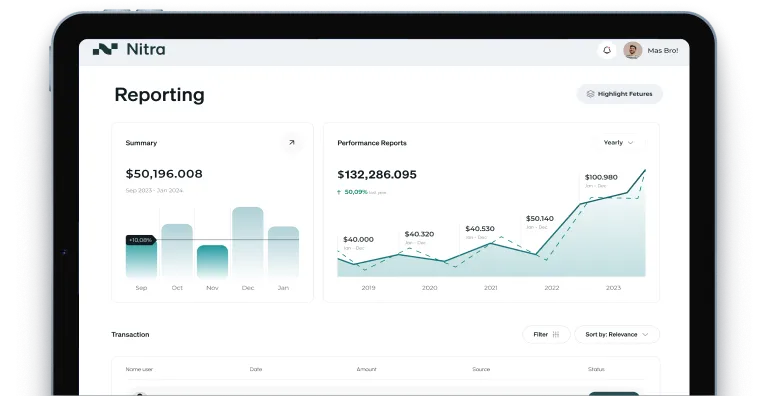Open the Mas Bro! profile avatar
Viewport: 767px width, 396px height.
(x=632, y=50)
